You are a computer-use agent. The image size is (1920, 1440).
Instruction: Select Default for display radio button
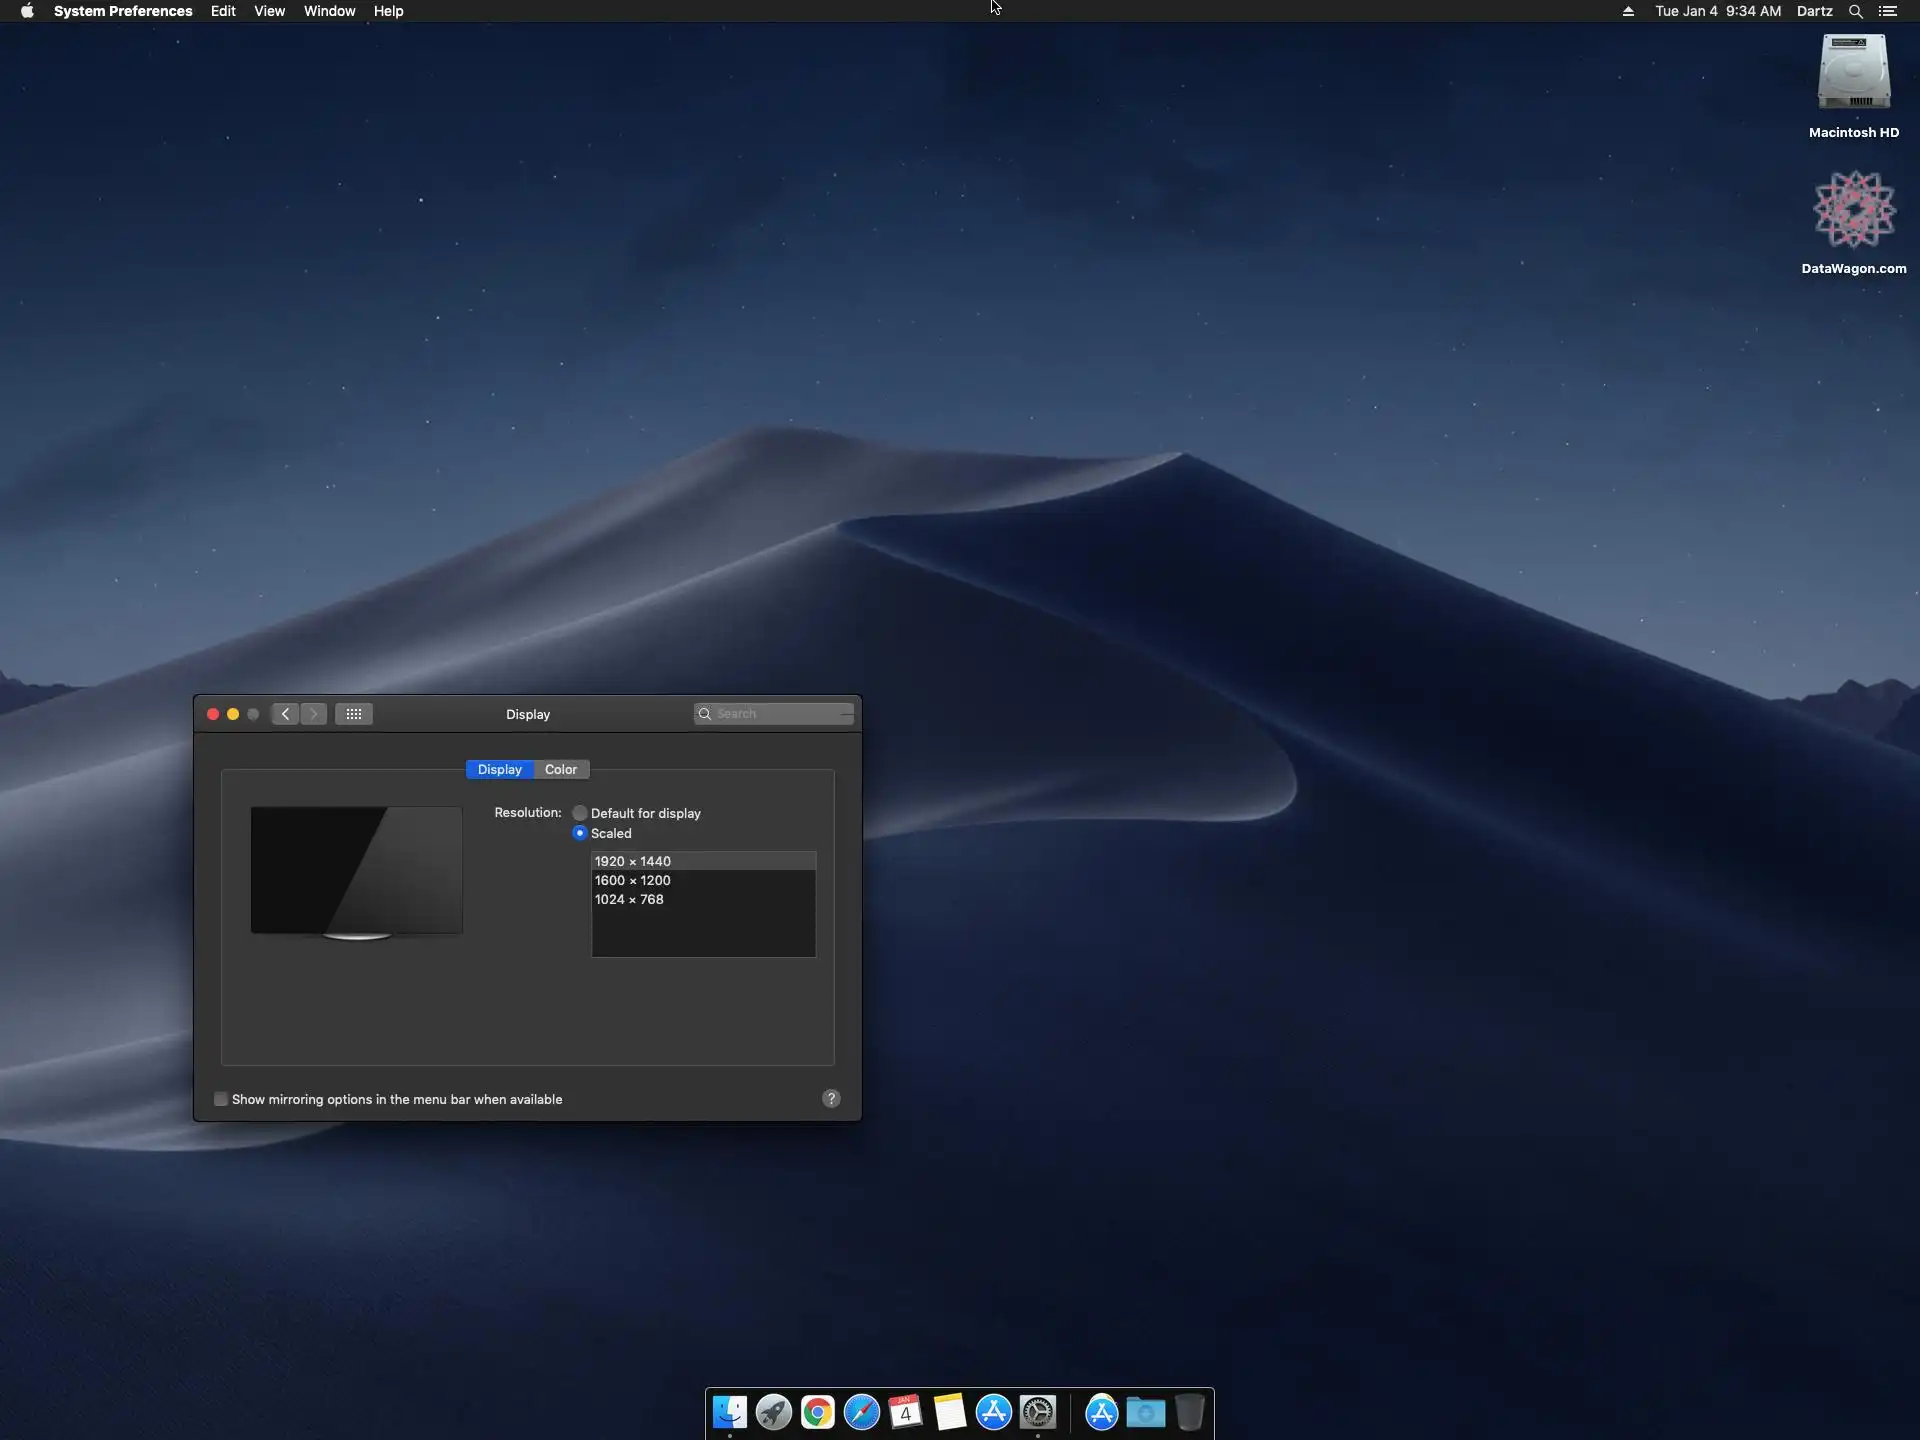pyautogui.click(x=580, y=813)
